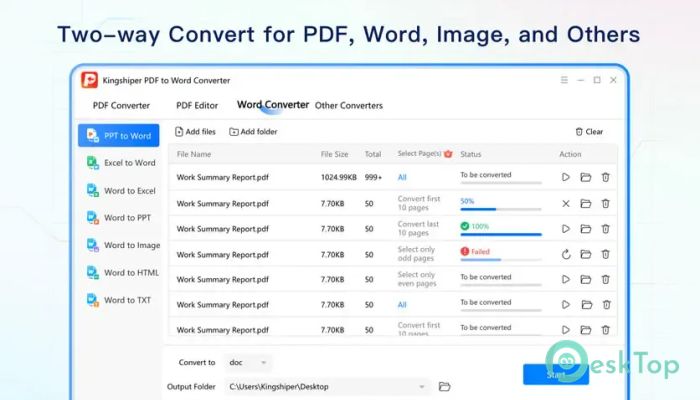Change 'Convert first 10 pages' in 50% row
The height and width of the screenshot is (400, 700).
click(x=419, y=203)
